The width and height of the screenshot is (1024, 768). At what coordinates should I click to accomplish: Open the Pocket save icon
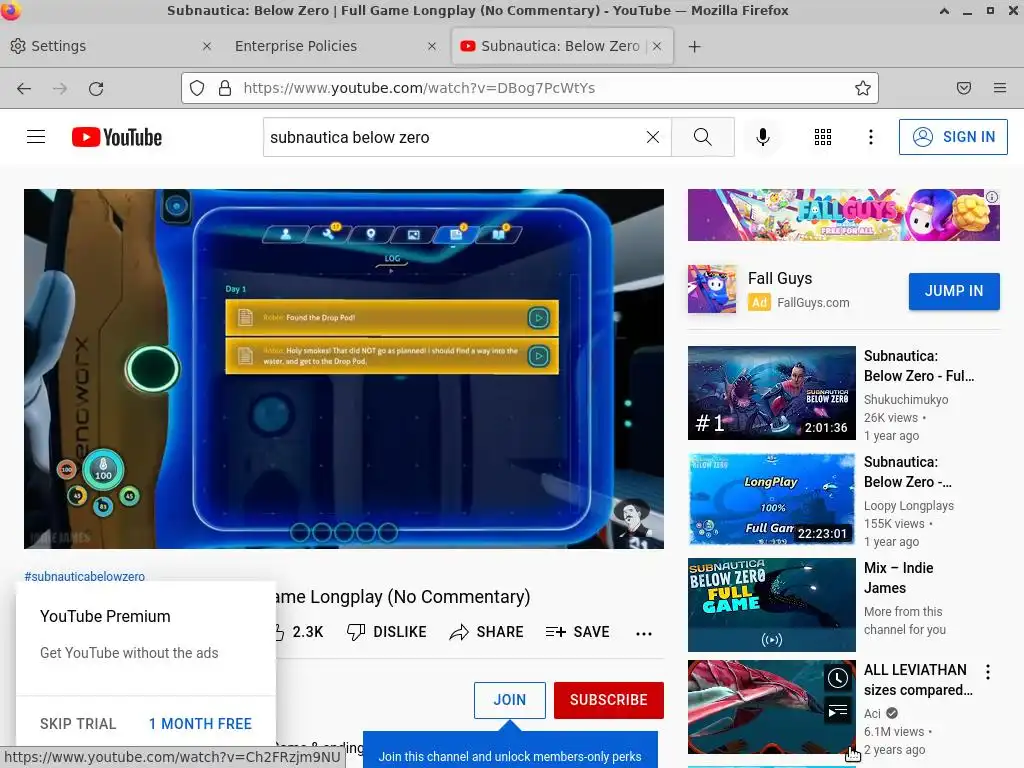pyautogui.click(x=964, y=88)
